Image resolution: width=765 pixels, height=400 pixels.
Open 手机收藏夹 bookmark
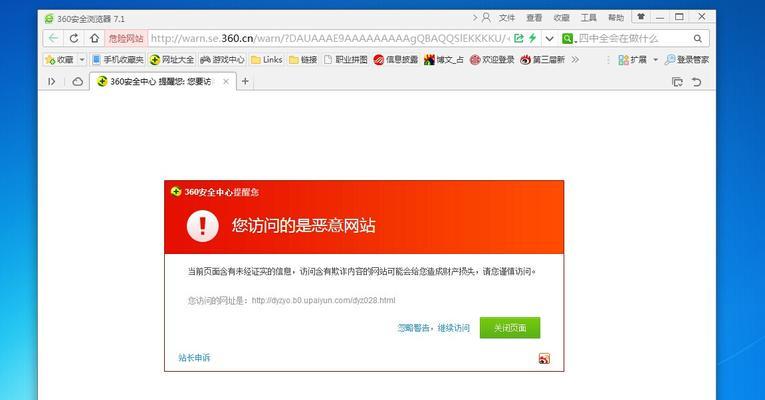tap(118, 60)
